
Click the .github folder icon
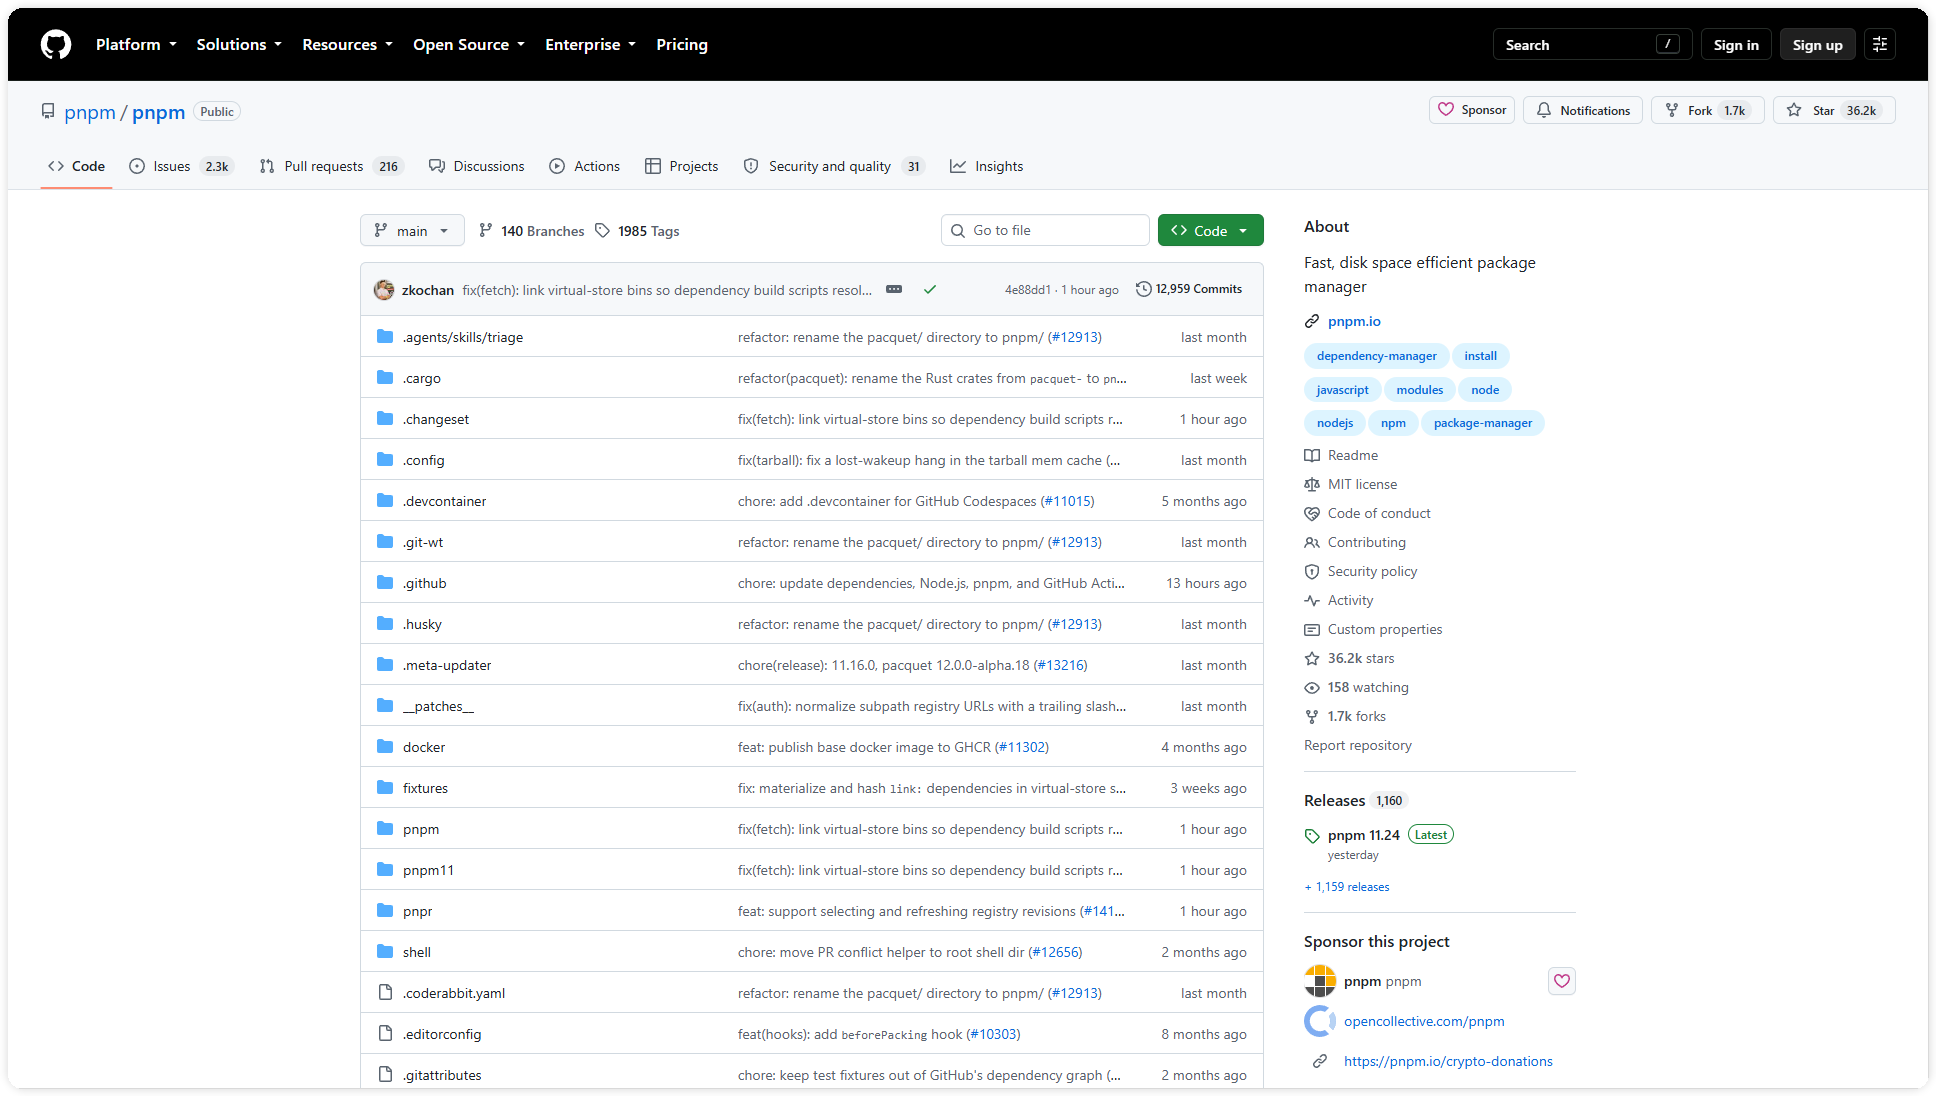385,583
